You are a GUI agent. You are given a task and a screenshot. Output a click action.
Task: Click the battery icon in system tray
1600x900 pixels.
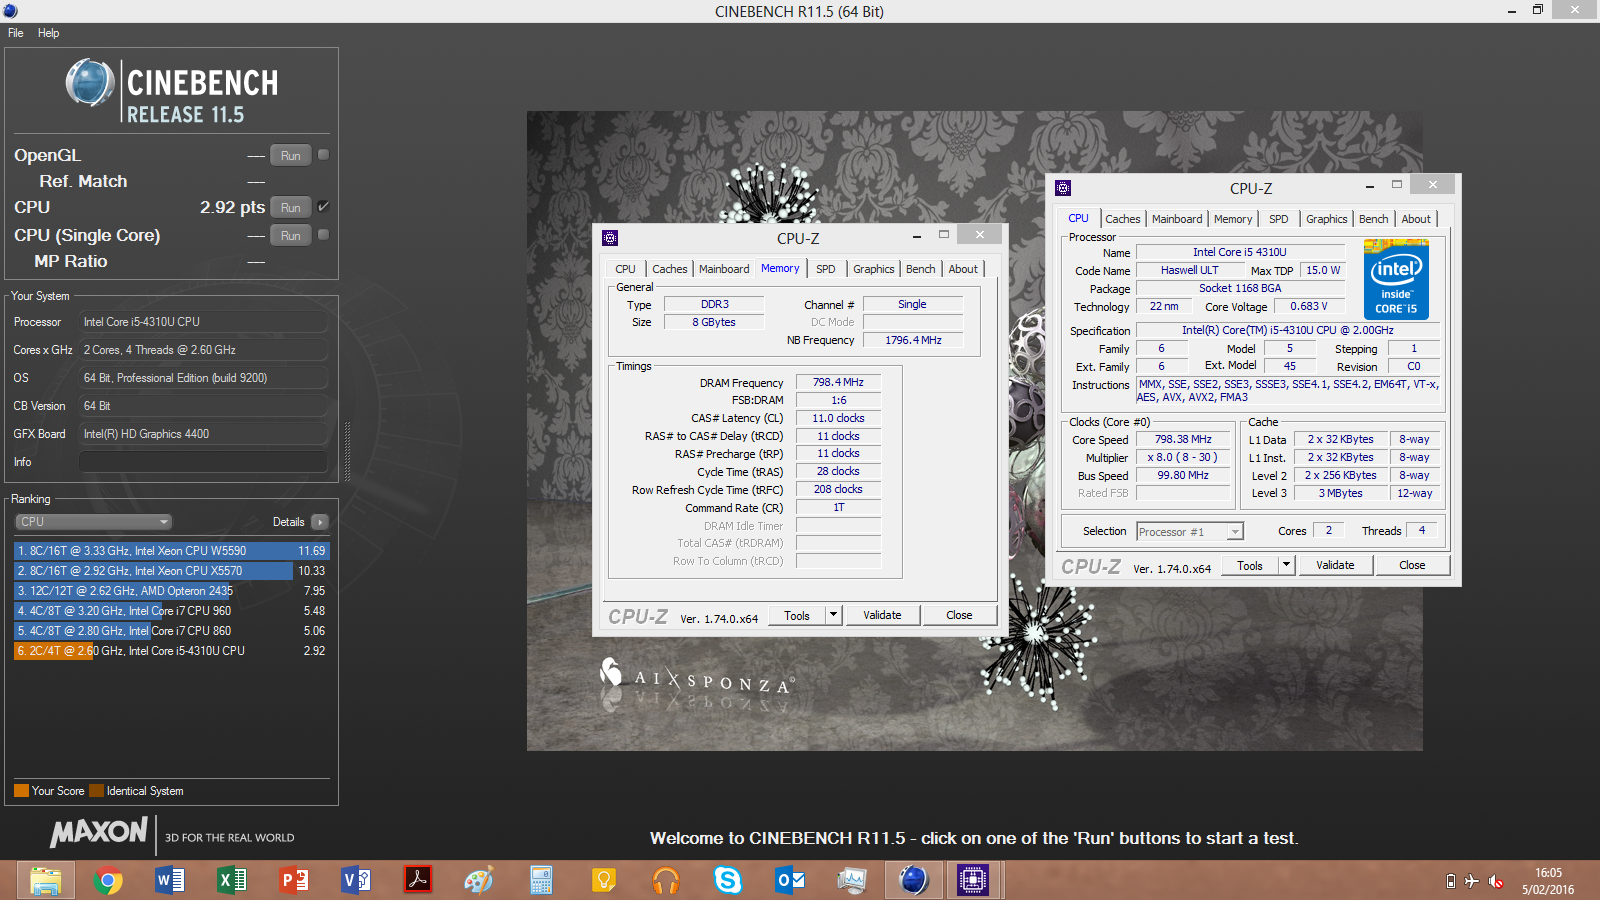pos(1451,881)
